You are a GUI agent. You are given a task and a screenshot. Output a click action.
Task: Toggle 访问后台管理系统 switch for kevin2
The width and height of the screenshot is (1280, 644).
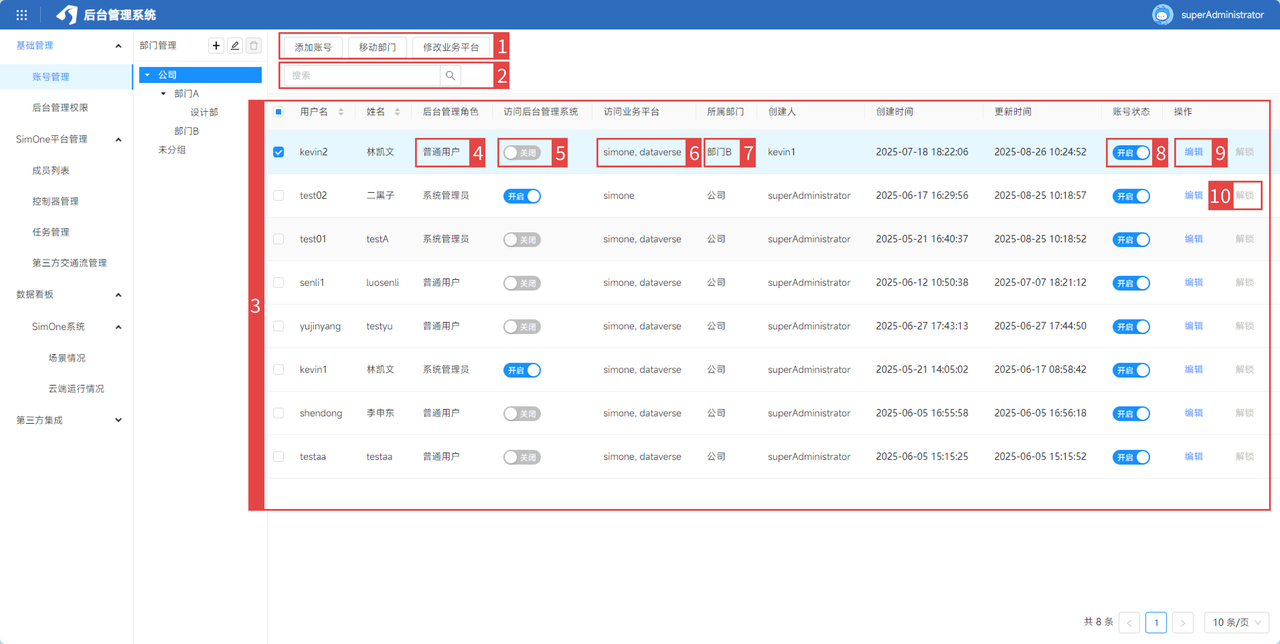coord(521,153)
